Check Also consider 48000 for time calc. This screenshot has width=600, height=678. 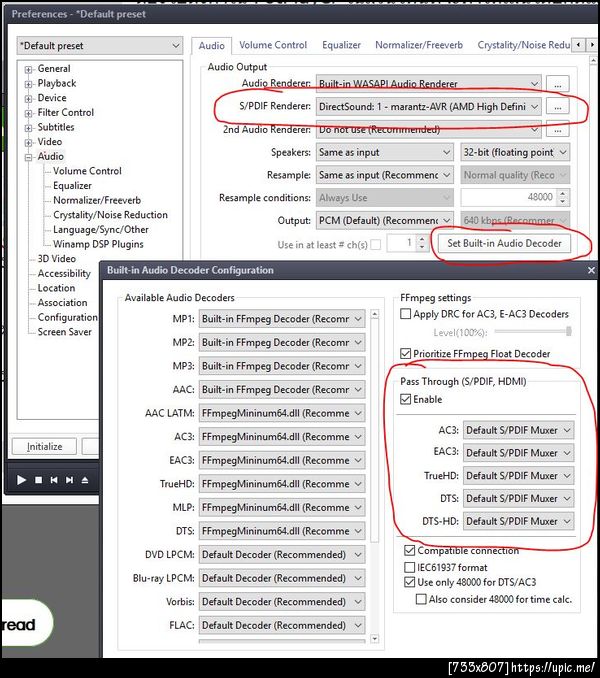(421, 599)
